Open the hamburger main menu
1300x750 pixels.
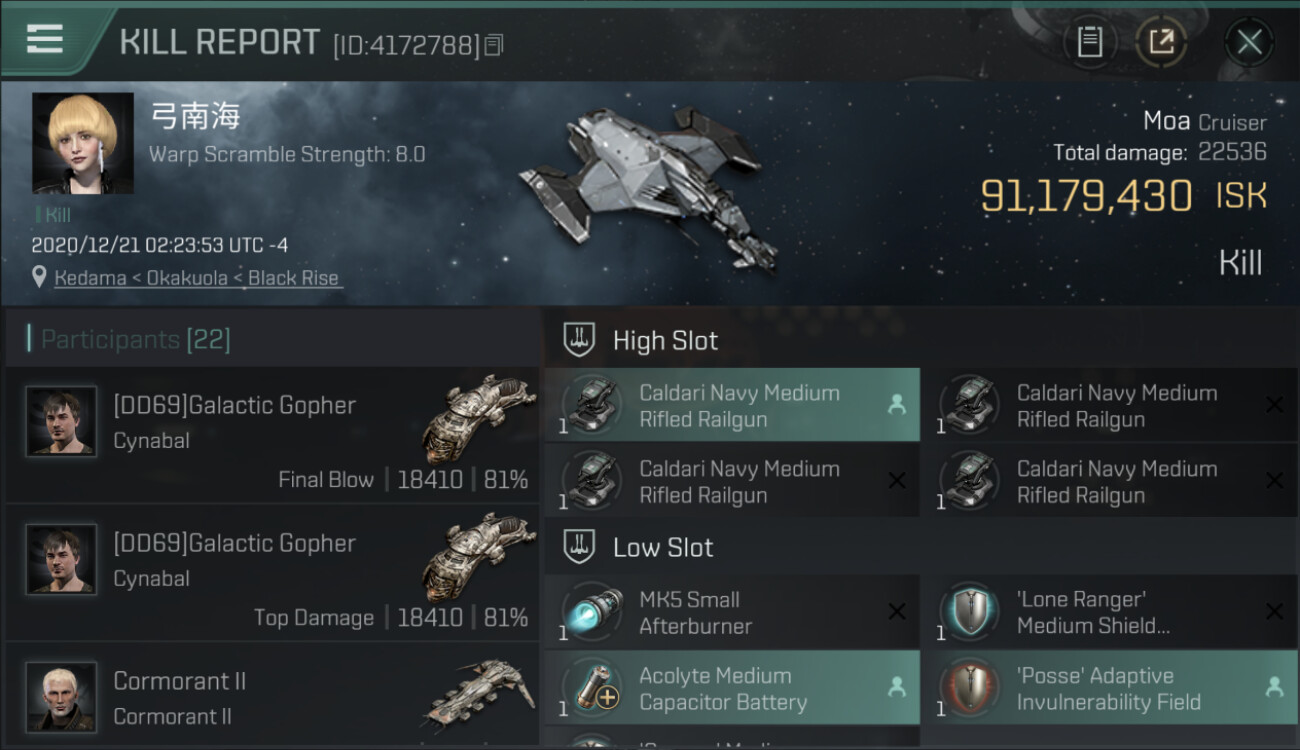click(x=45, y=40)
